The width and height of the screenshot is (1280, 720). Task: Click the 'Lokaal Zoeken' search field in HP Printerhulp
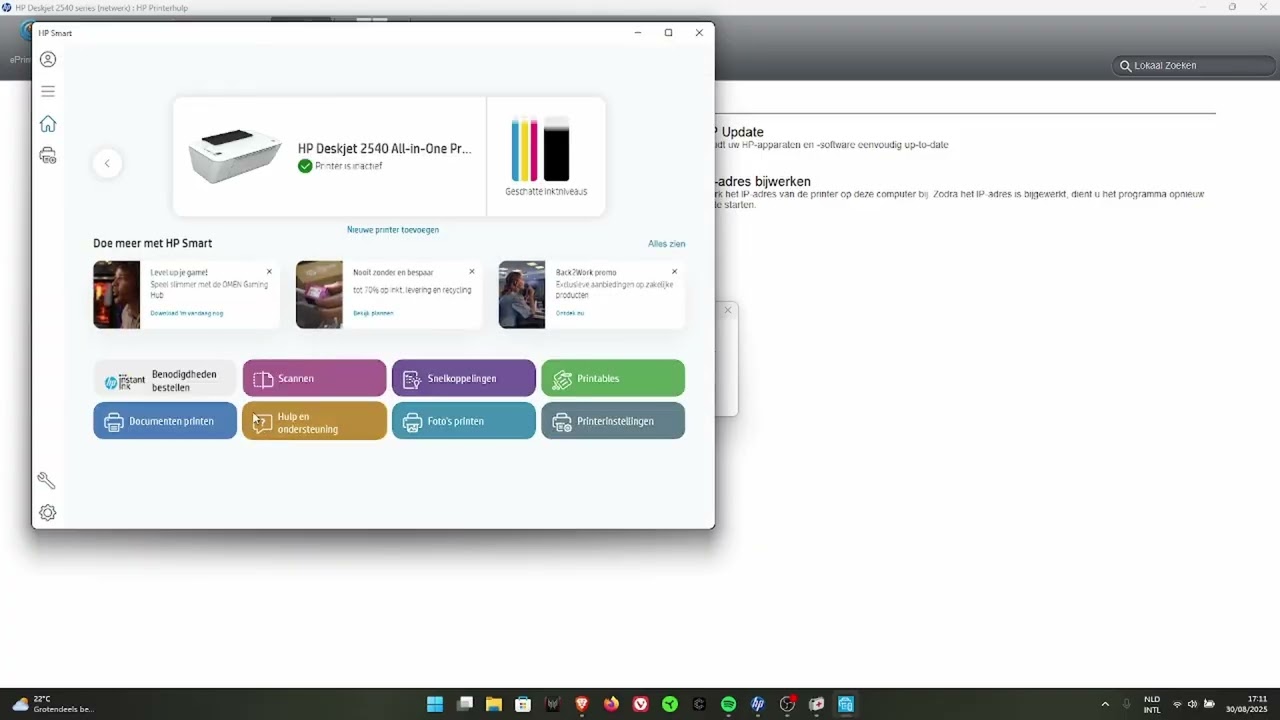point(1194,66)
